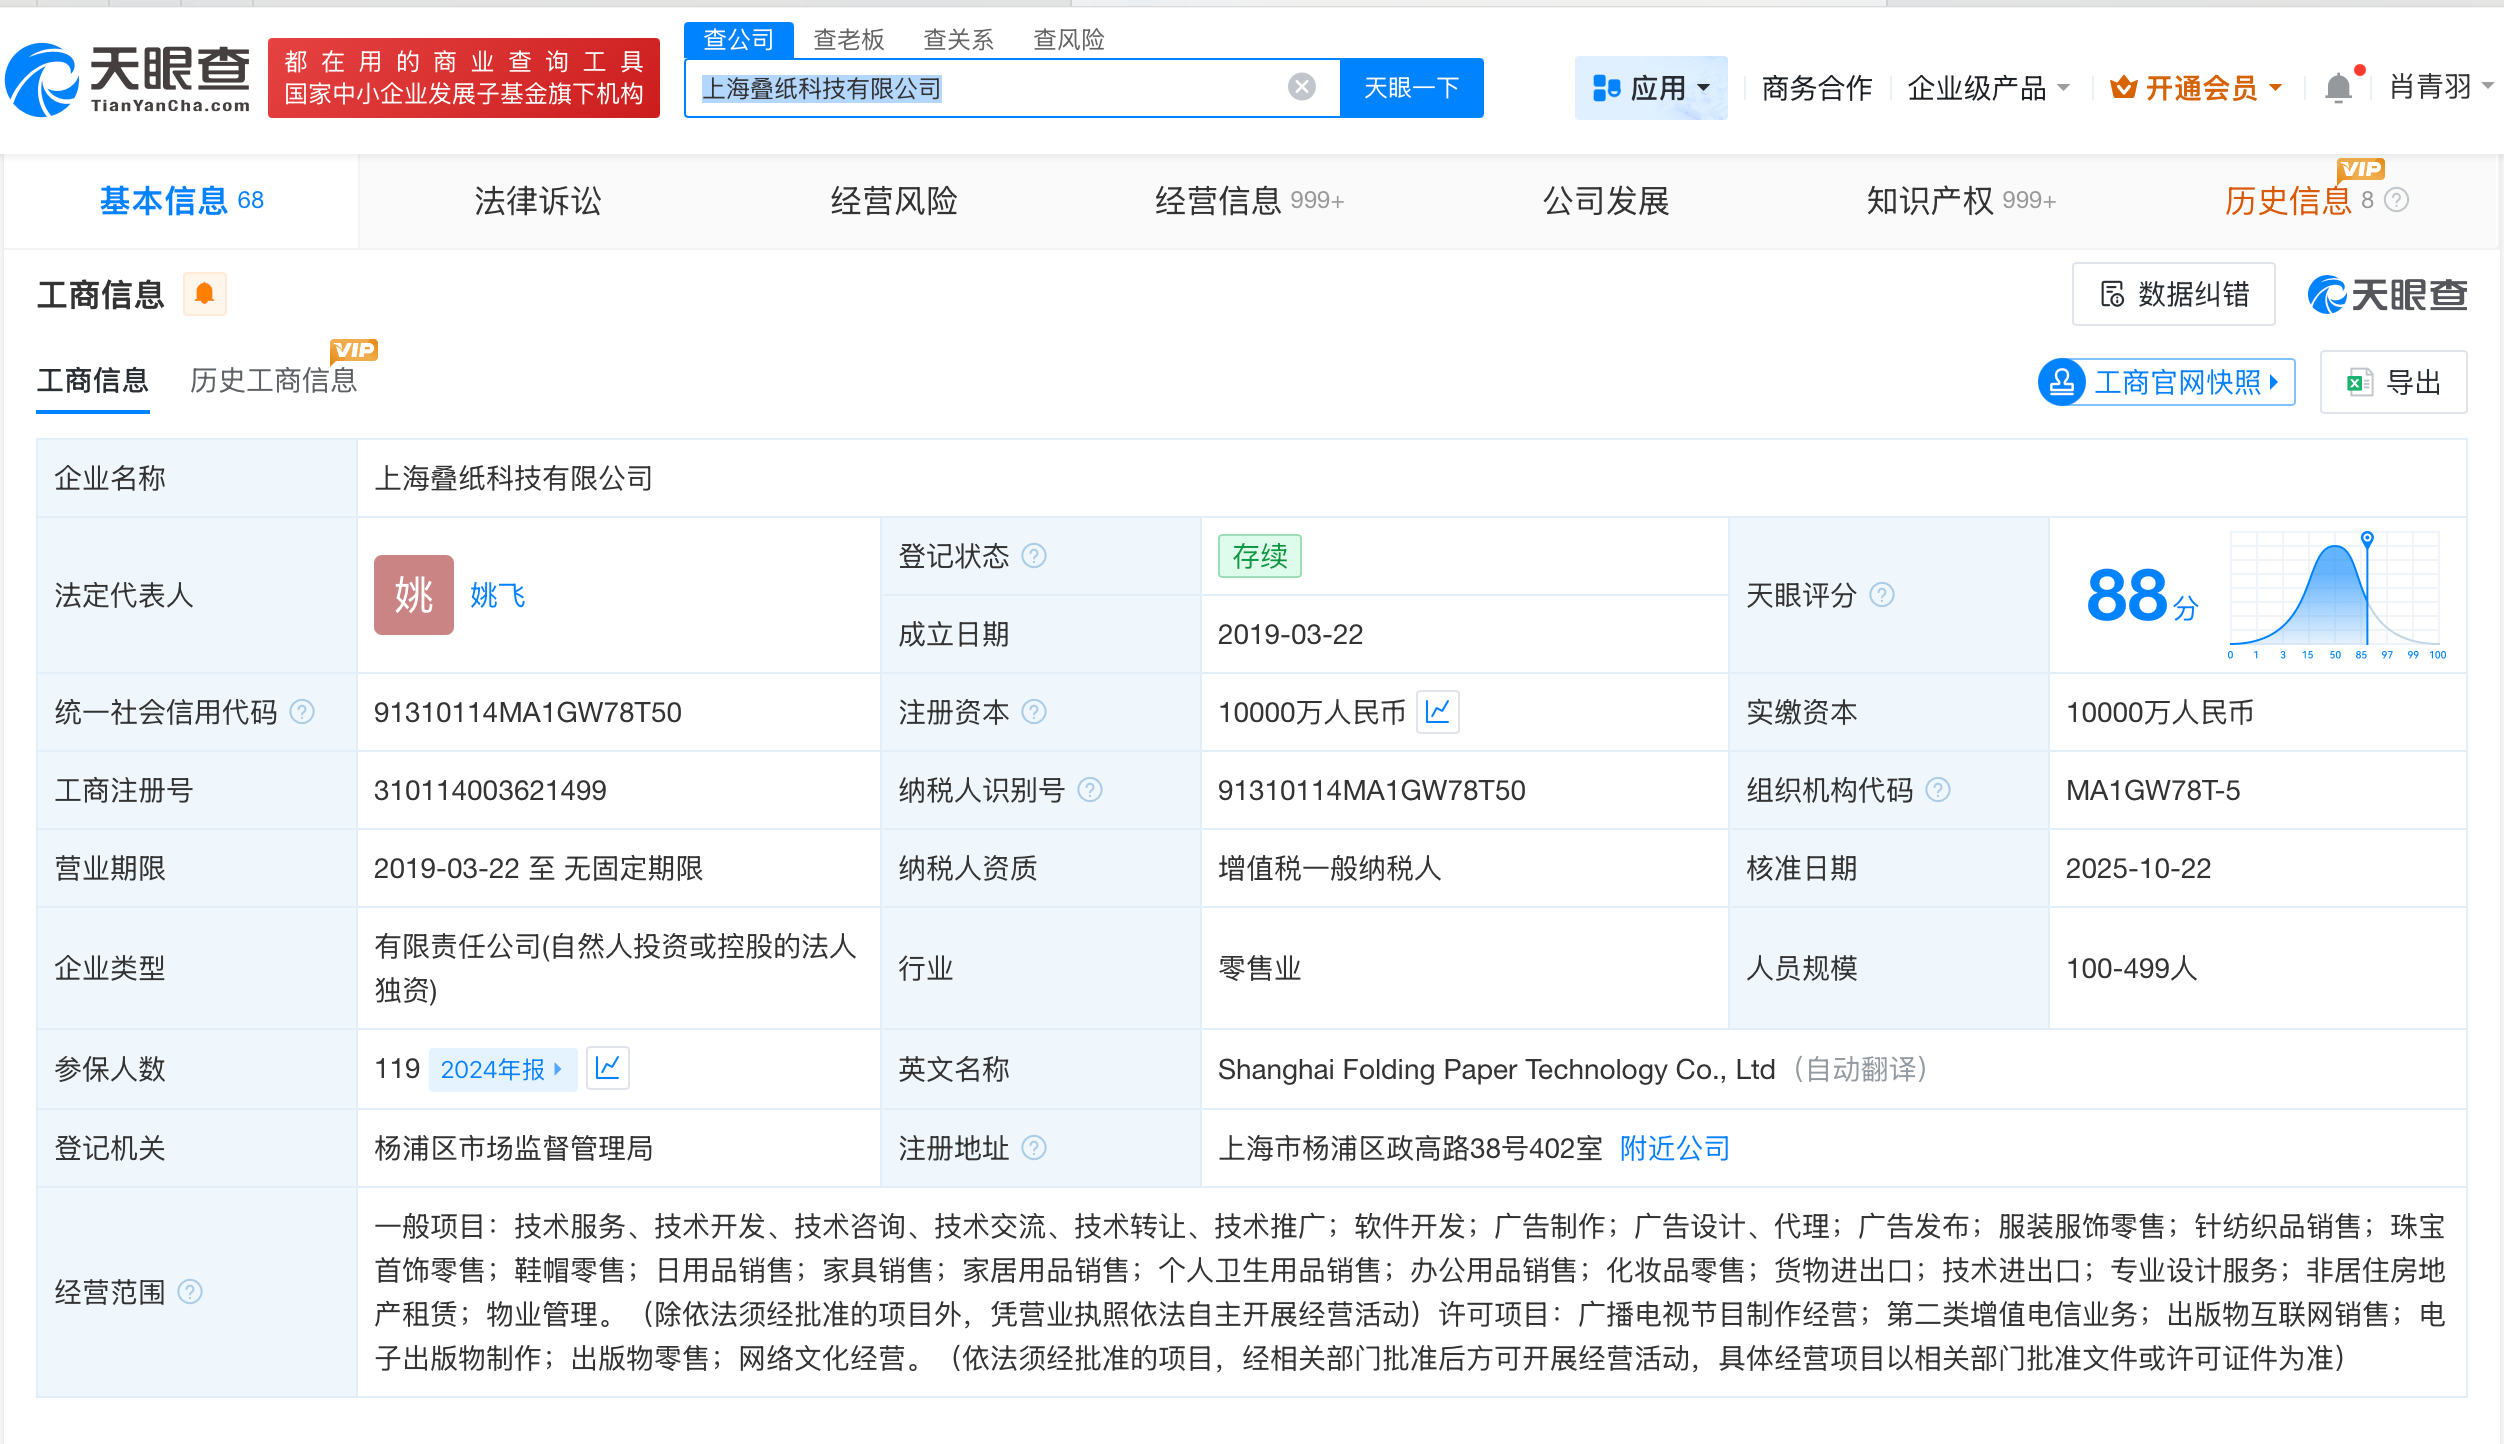
Task: Open the help tooltip beside 天眼评分
Action: click(x=1883, y=595)
